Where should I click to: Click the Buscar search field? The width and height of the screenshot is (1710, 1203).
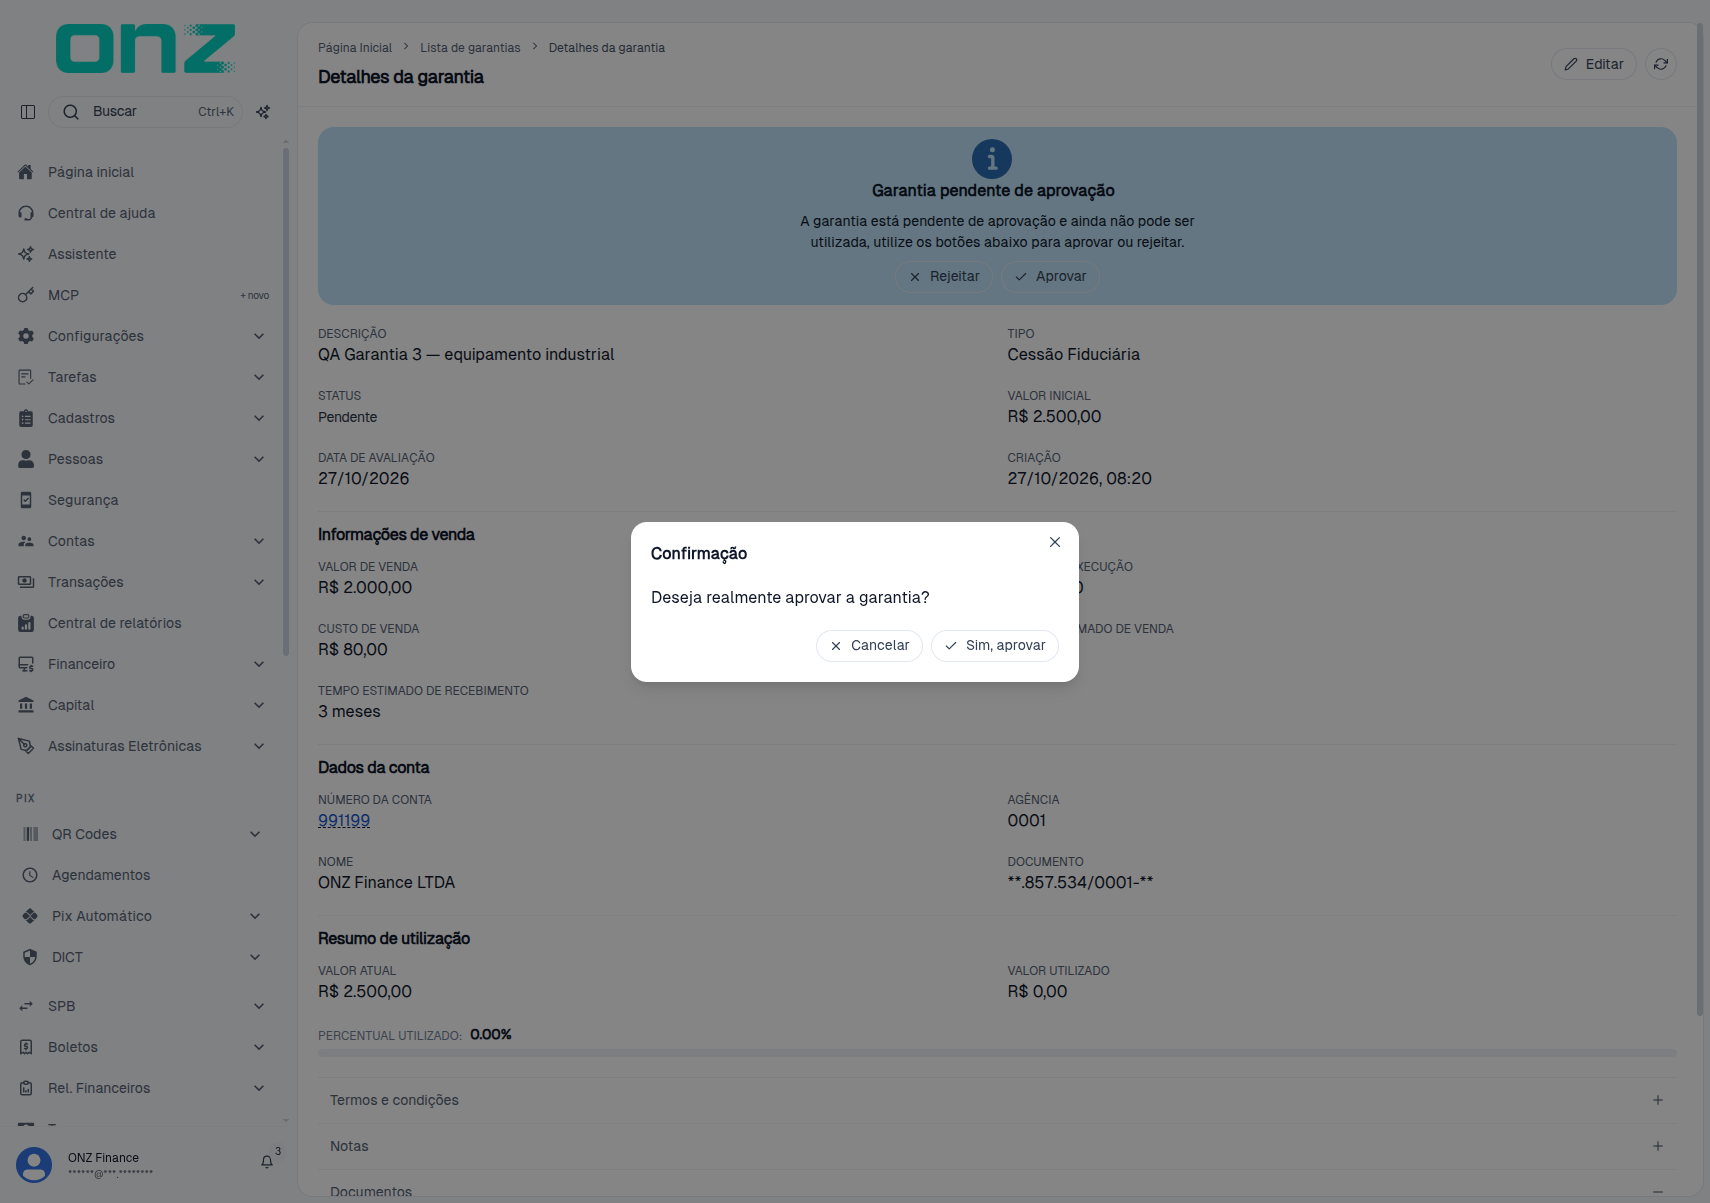click(146, 112)
